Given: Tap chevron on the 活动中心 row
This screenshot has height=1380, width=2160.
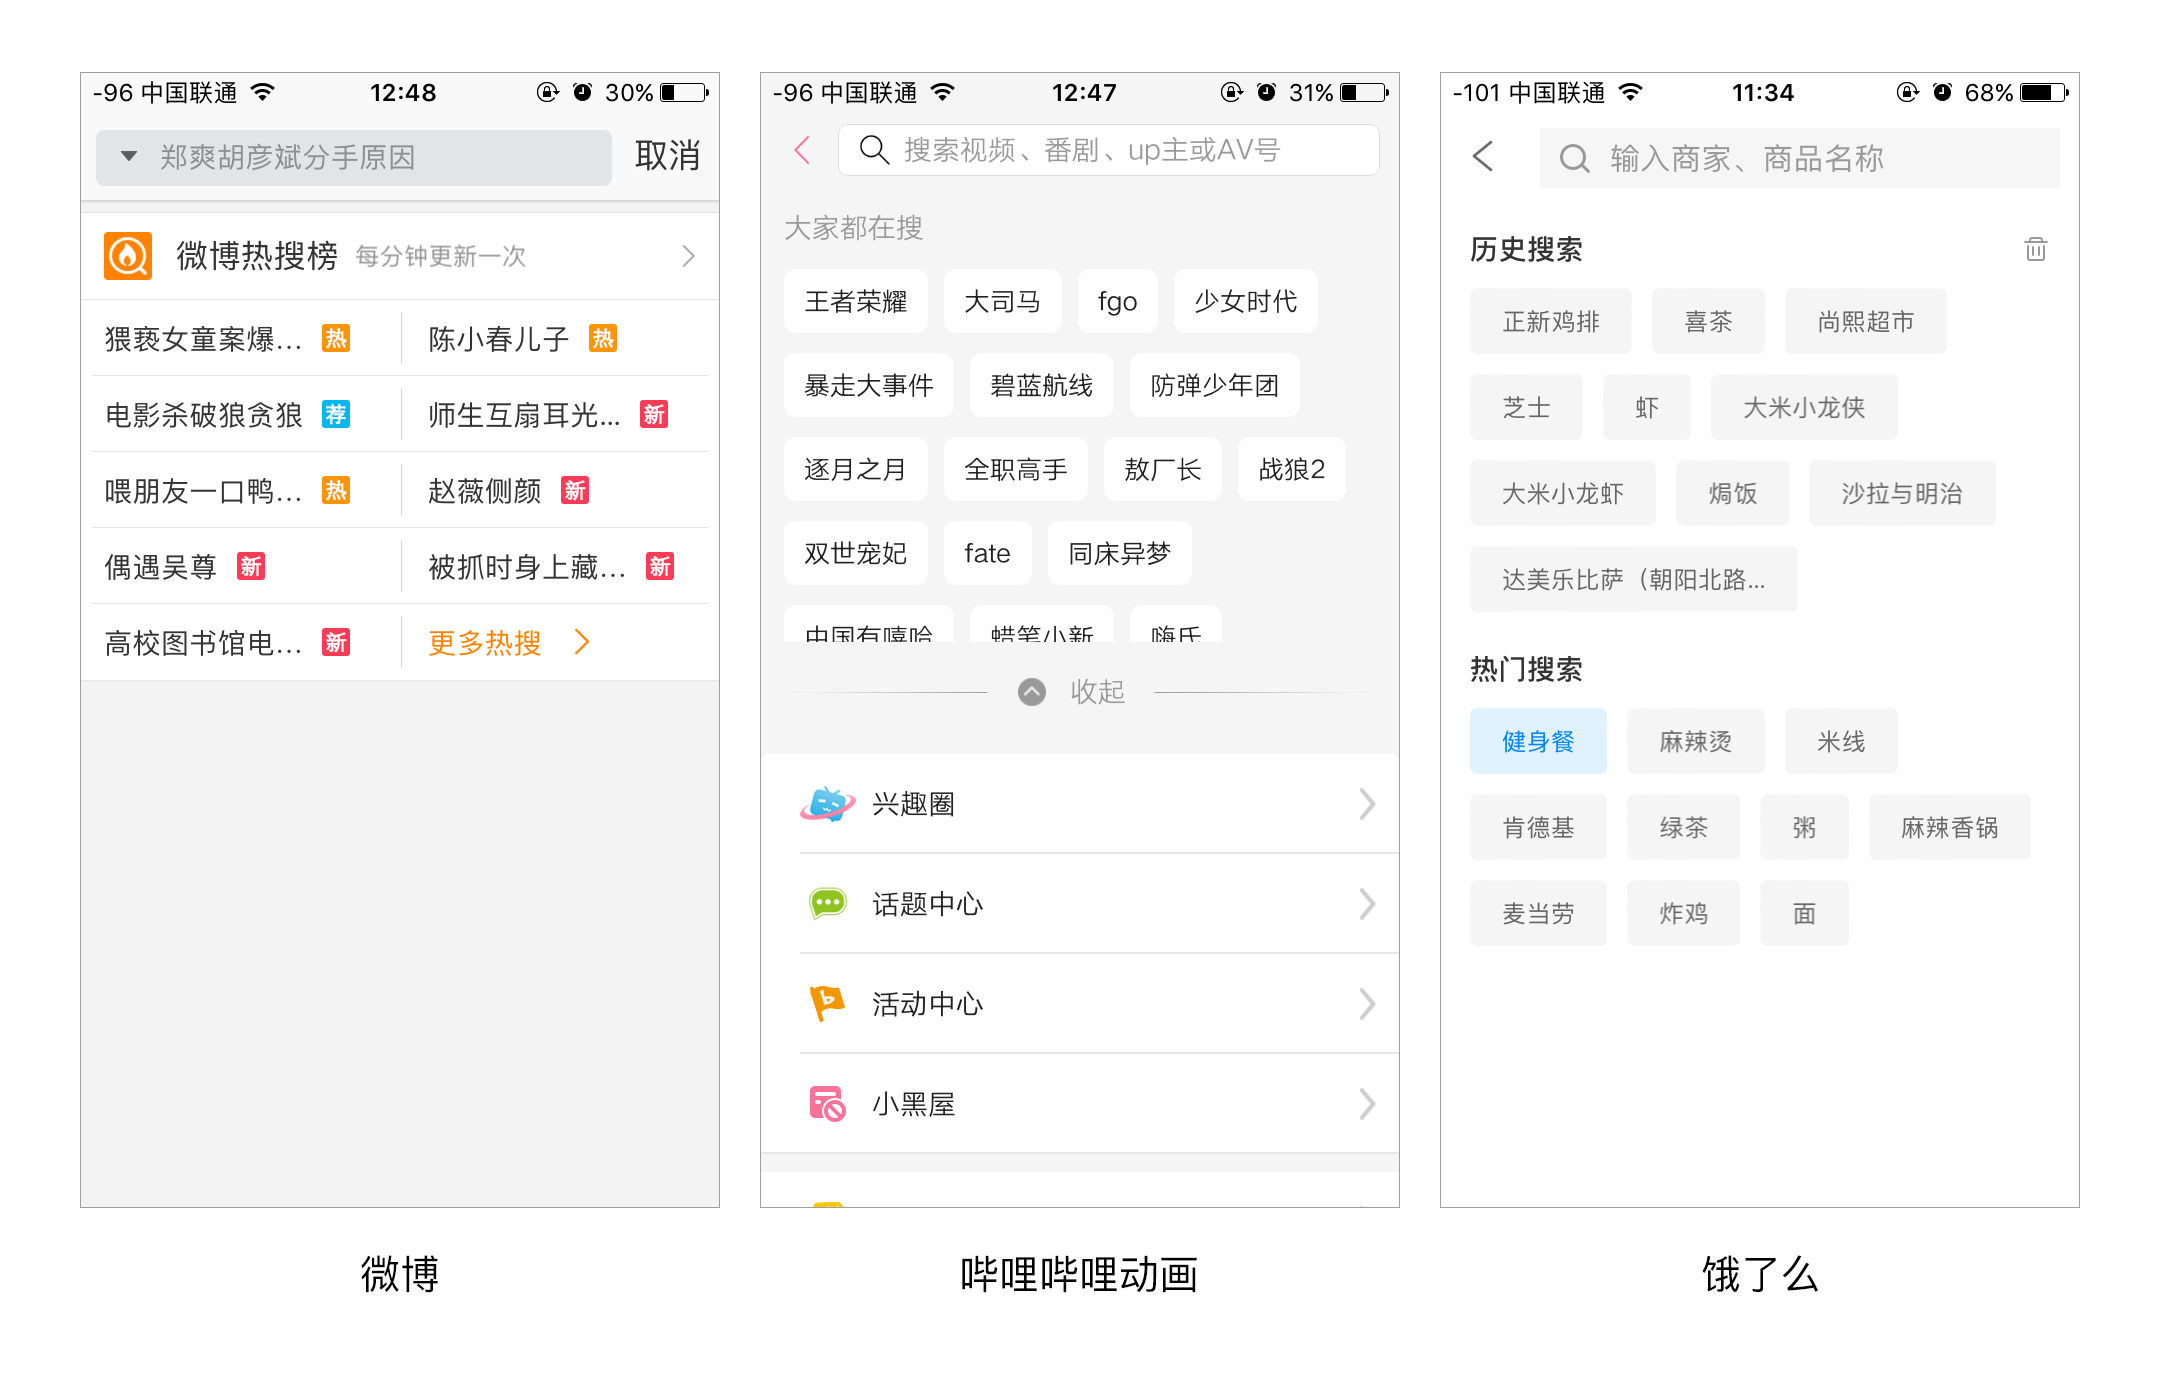Looking at the screenshot, I should click(1367, 1003).
